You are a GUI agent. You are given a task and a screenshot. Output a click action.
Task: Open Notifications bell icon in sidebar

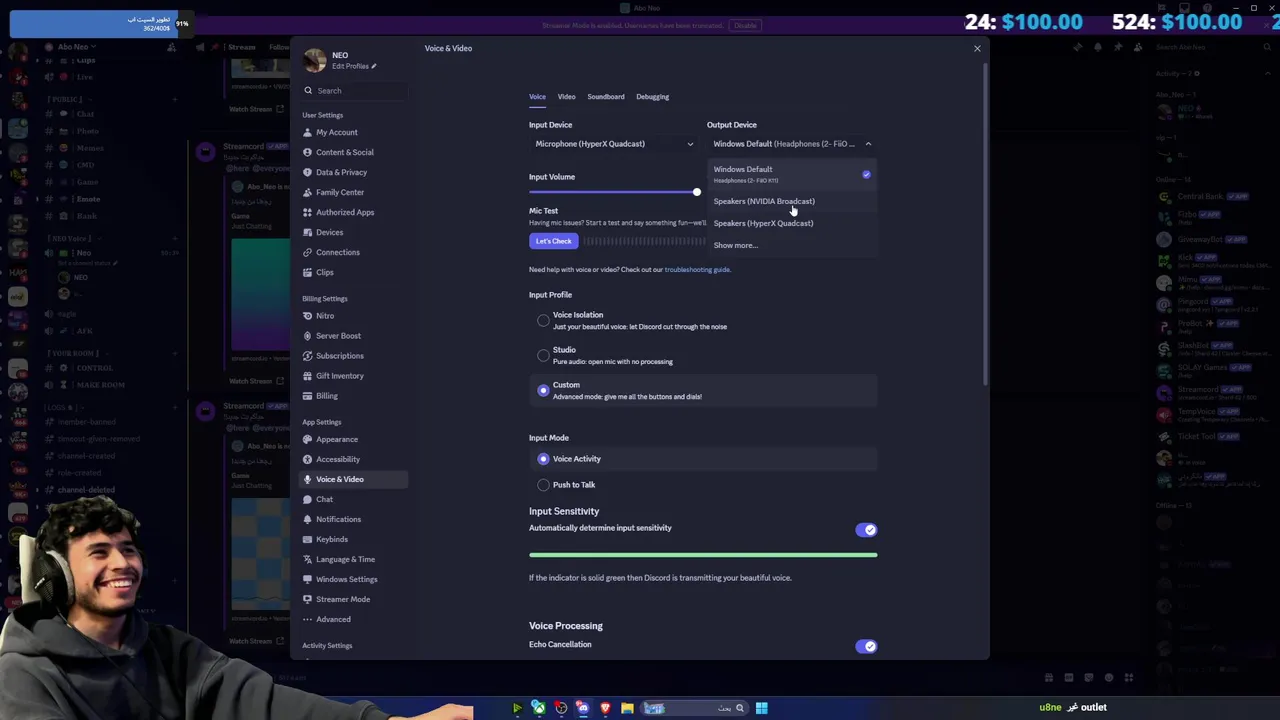pos(308,519)
